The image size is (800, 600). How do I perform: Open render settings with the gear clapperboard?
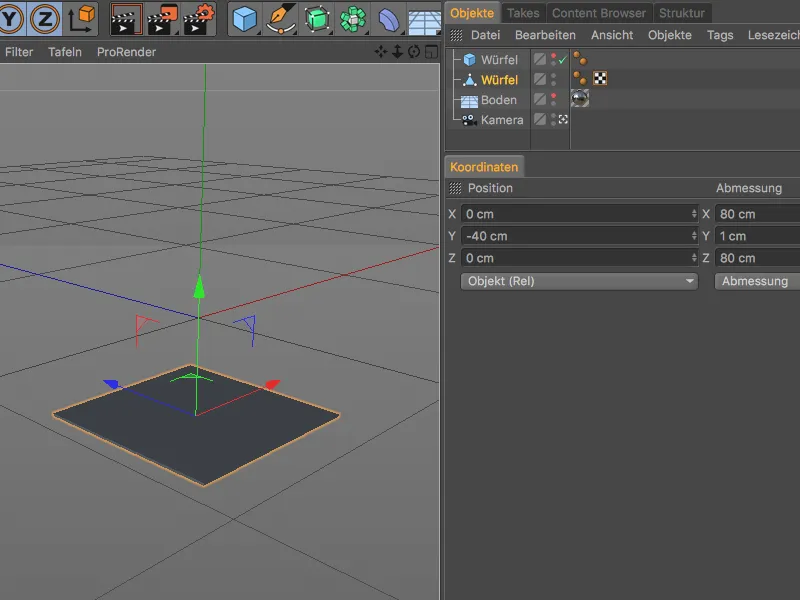coord(198,19)
